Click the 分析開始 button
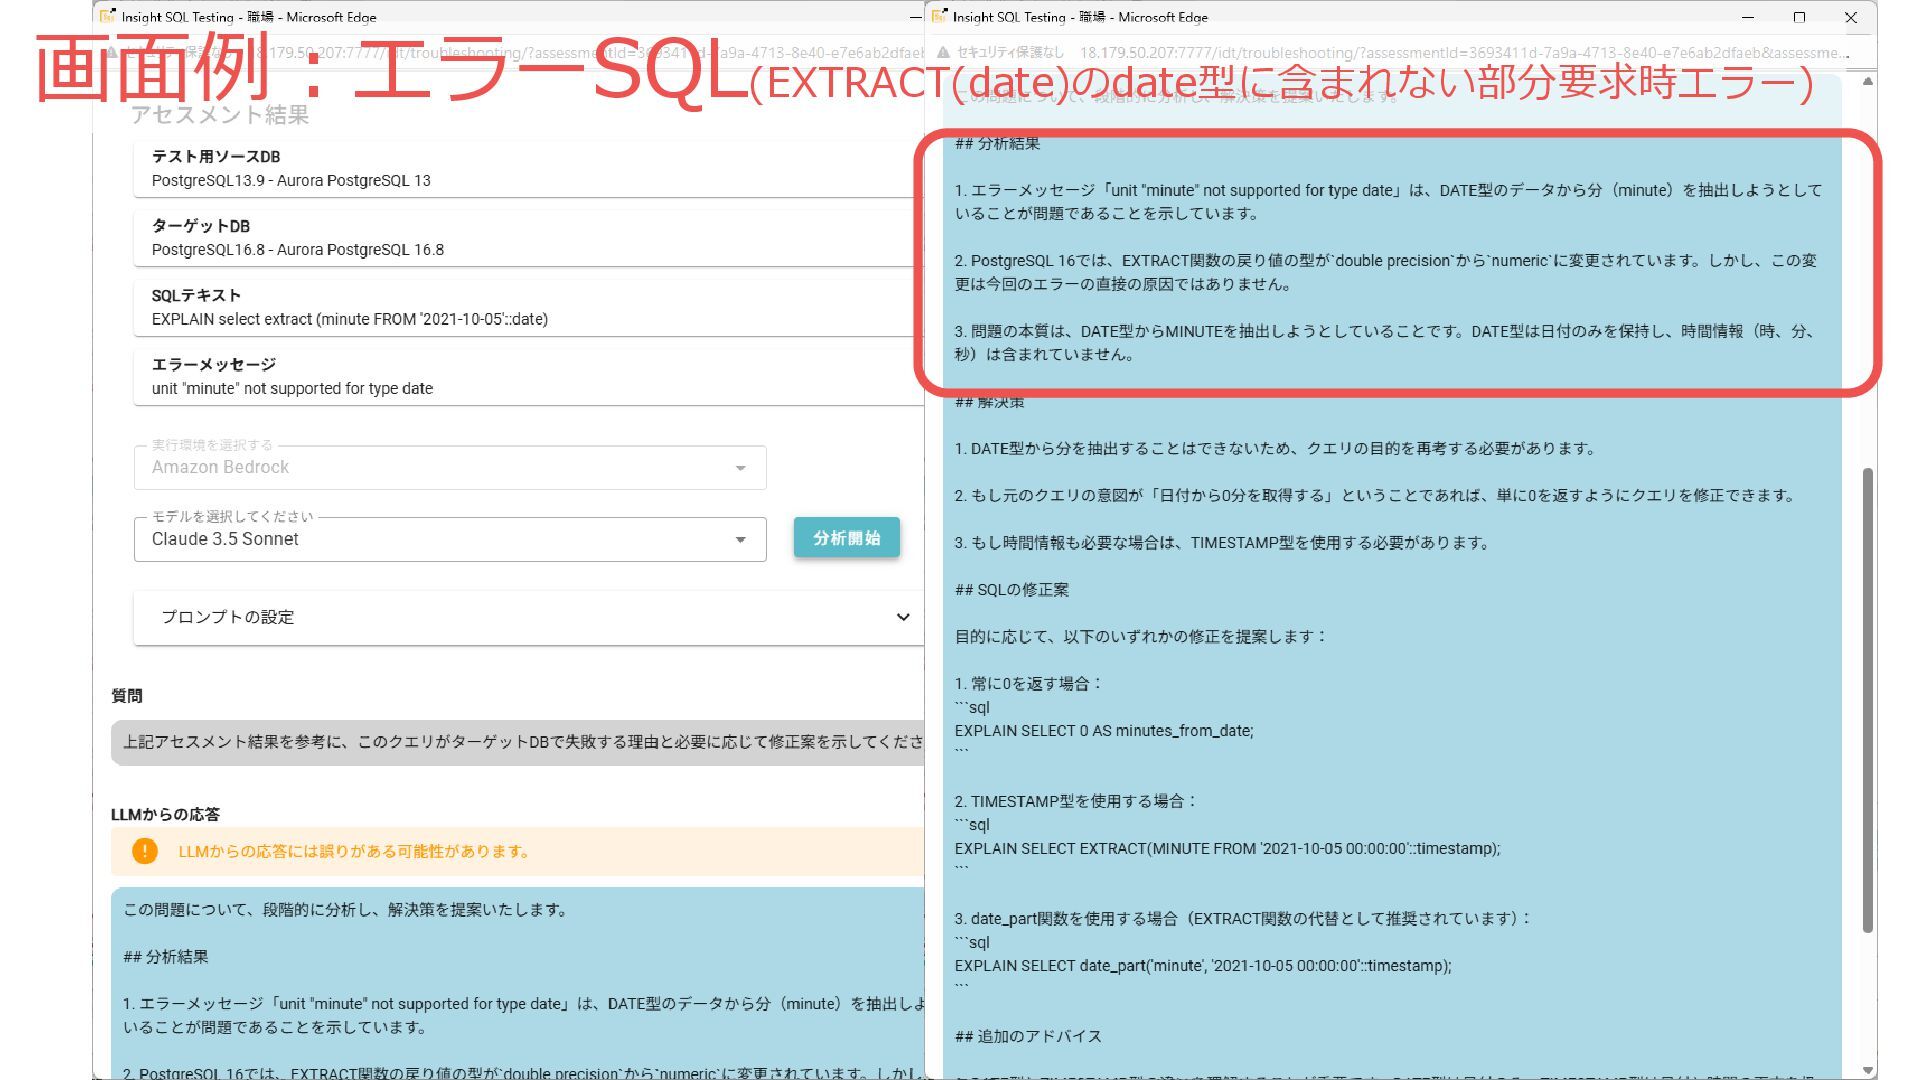Screen dimensions: 1920x1080 point(846,538)
